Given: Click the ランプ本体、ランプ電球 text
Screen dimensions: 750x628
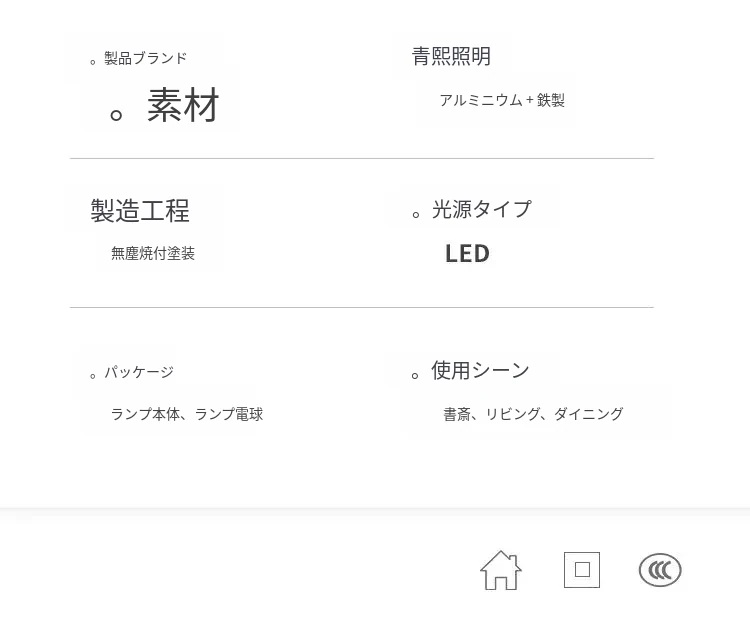Looking at the screenshot, I should 187,414.
